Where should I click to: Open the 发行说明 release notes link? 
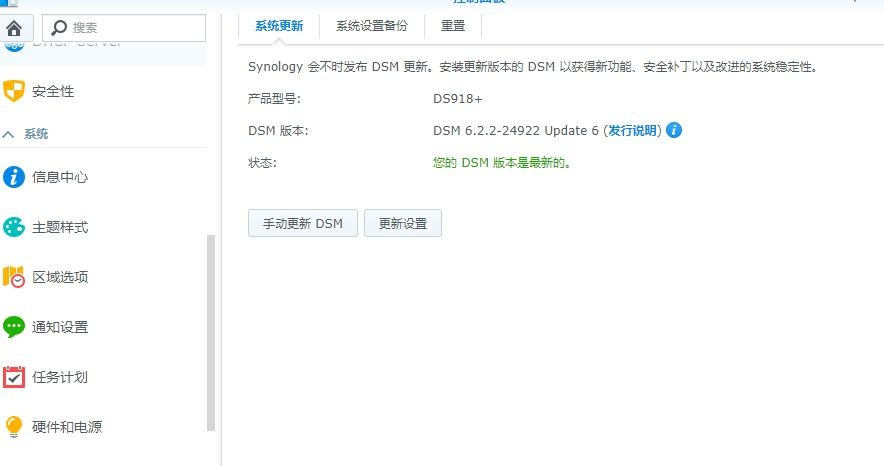pos(634,131)
